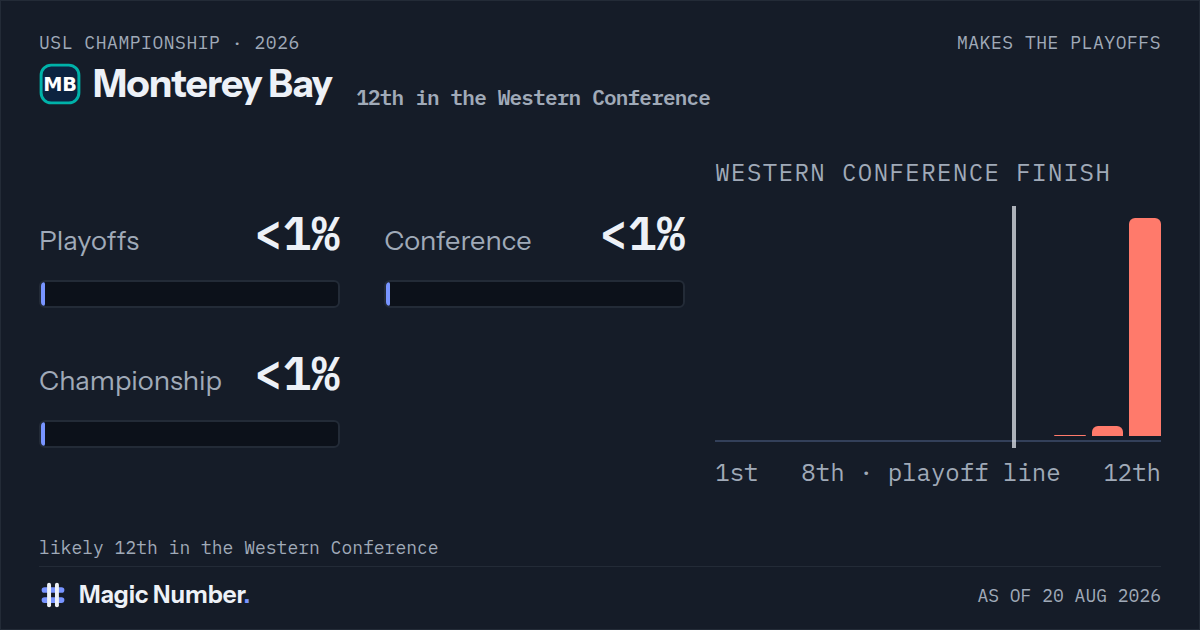Click the tall 12th place chart bar
This screenshot has width=1200, height=630.
click(x=1145, y=328)
